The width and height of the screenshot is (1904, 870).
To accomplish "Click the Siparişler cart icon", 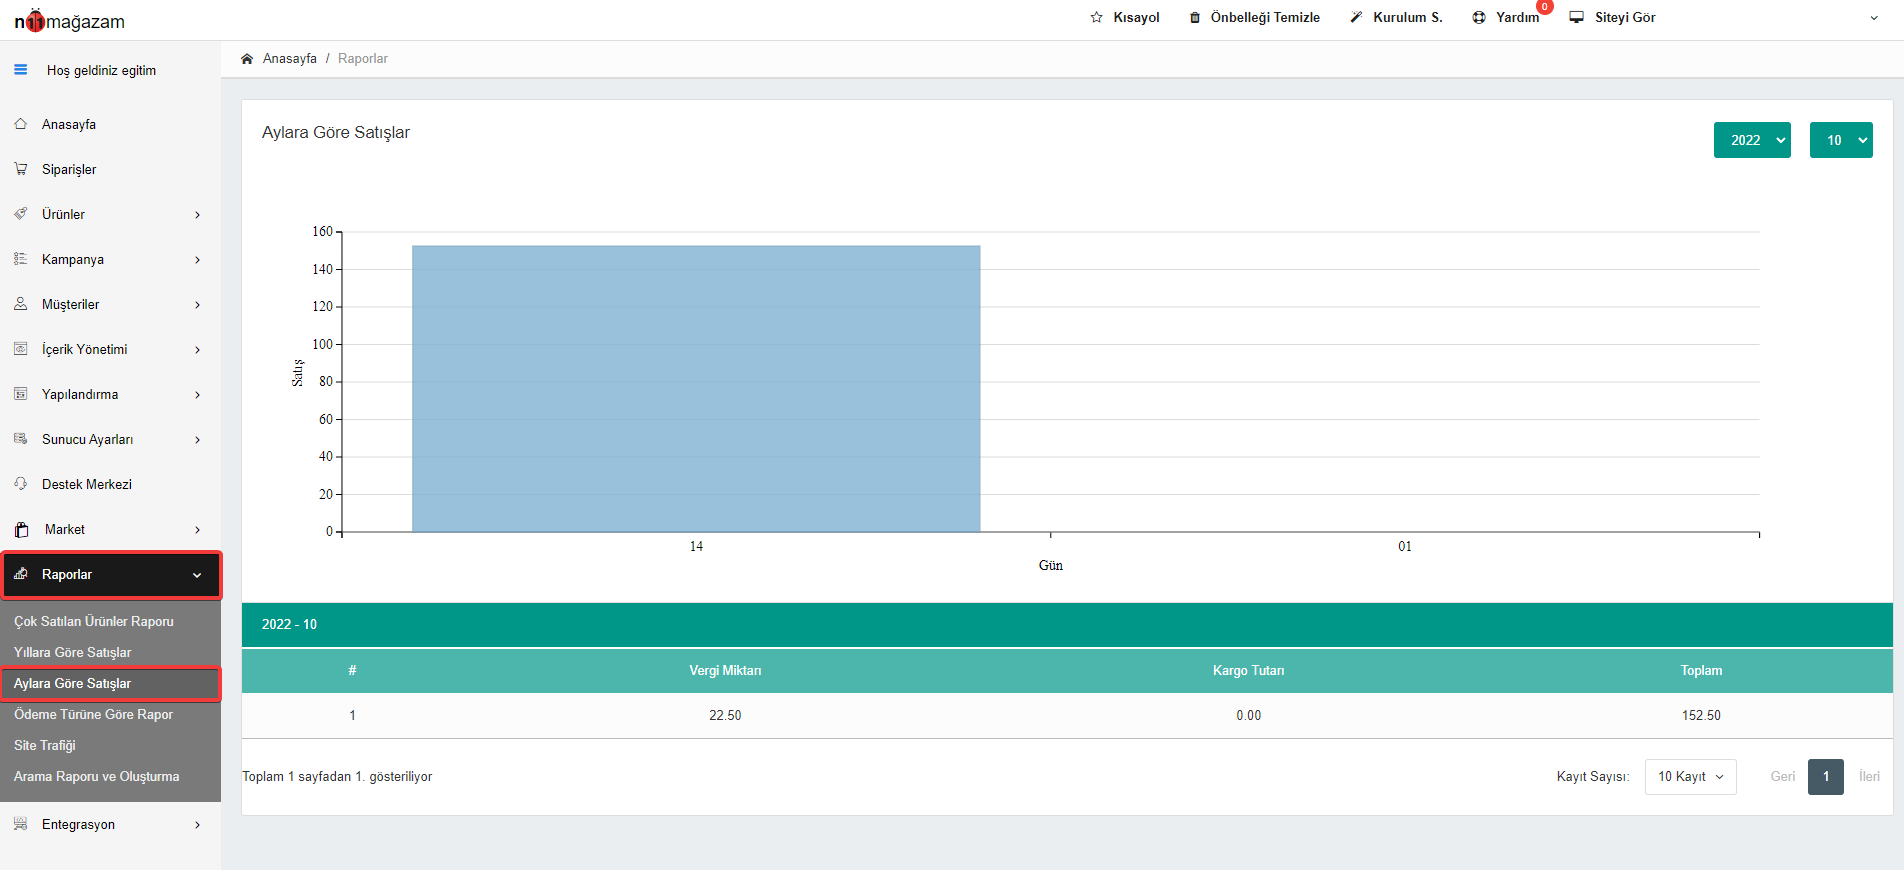I will (x=20, y=169).
